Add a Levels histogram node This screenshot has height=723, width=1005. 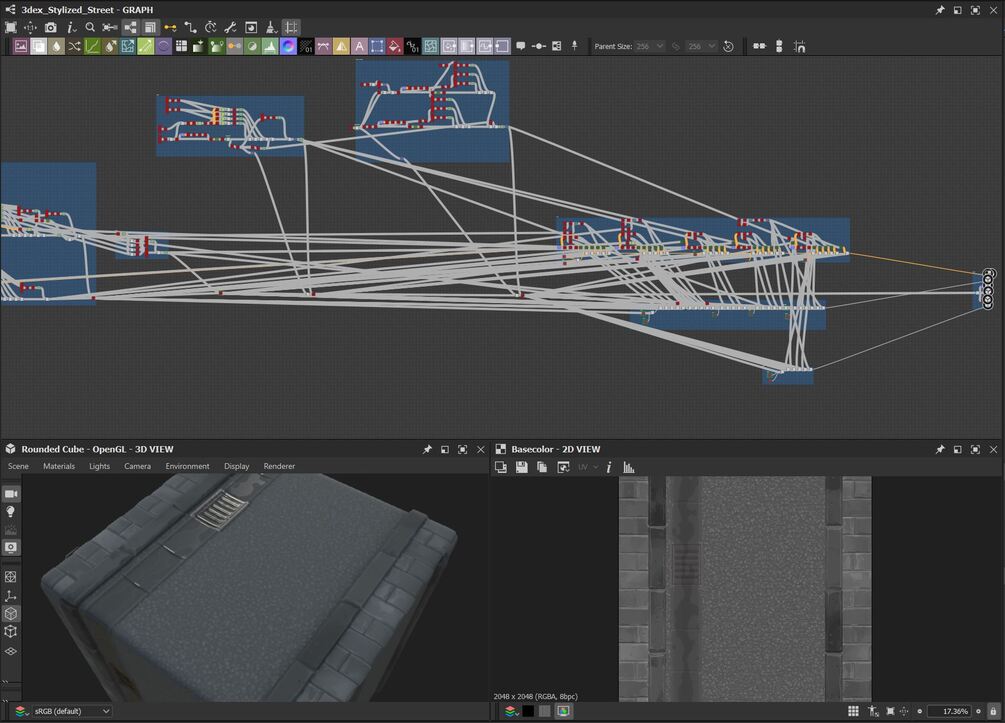pos(269,46)
